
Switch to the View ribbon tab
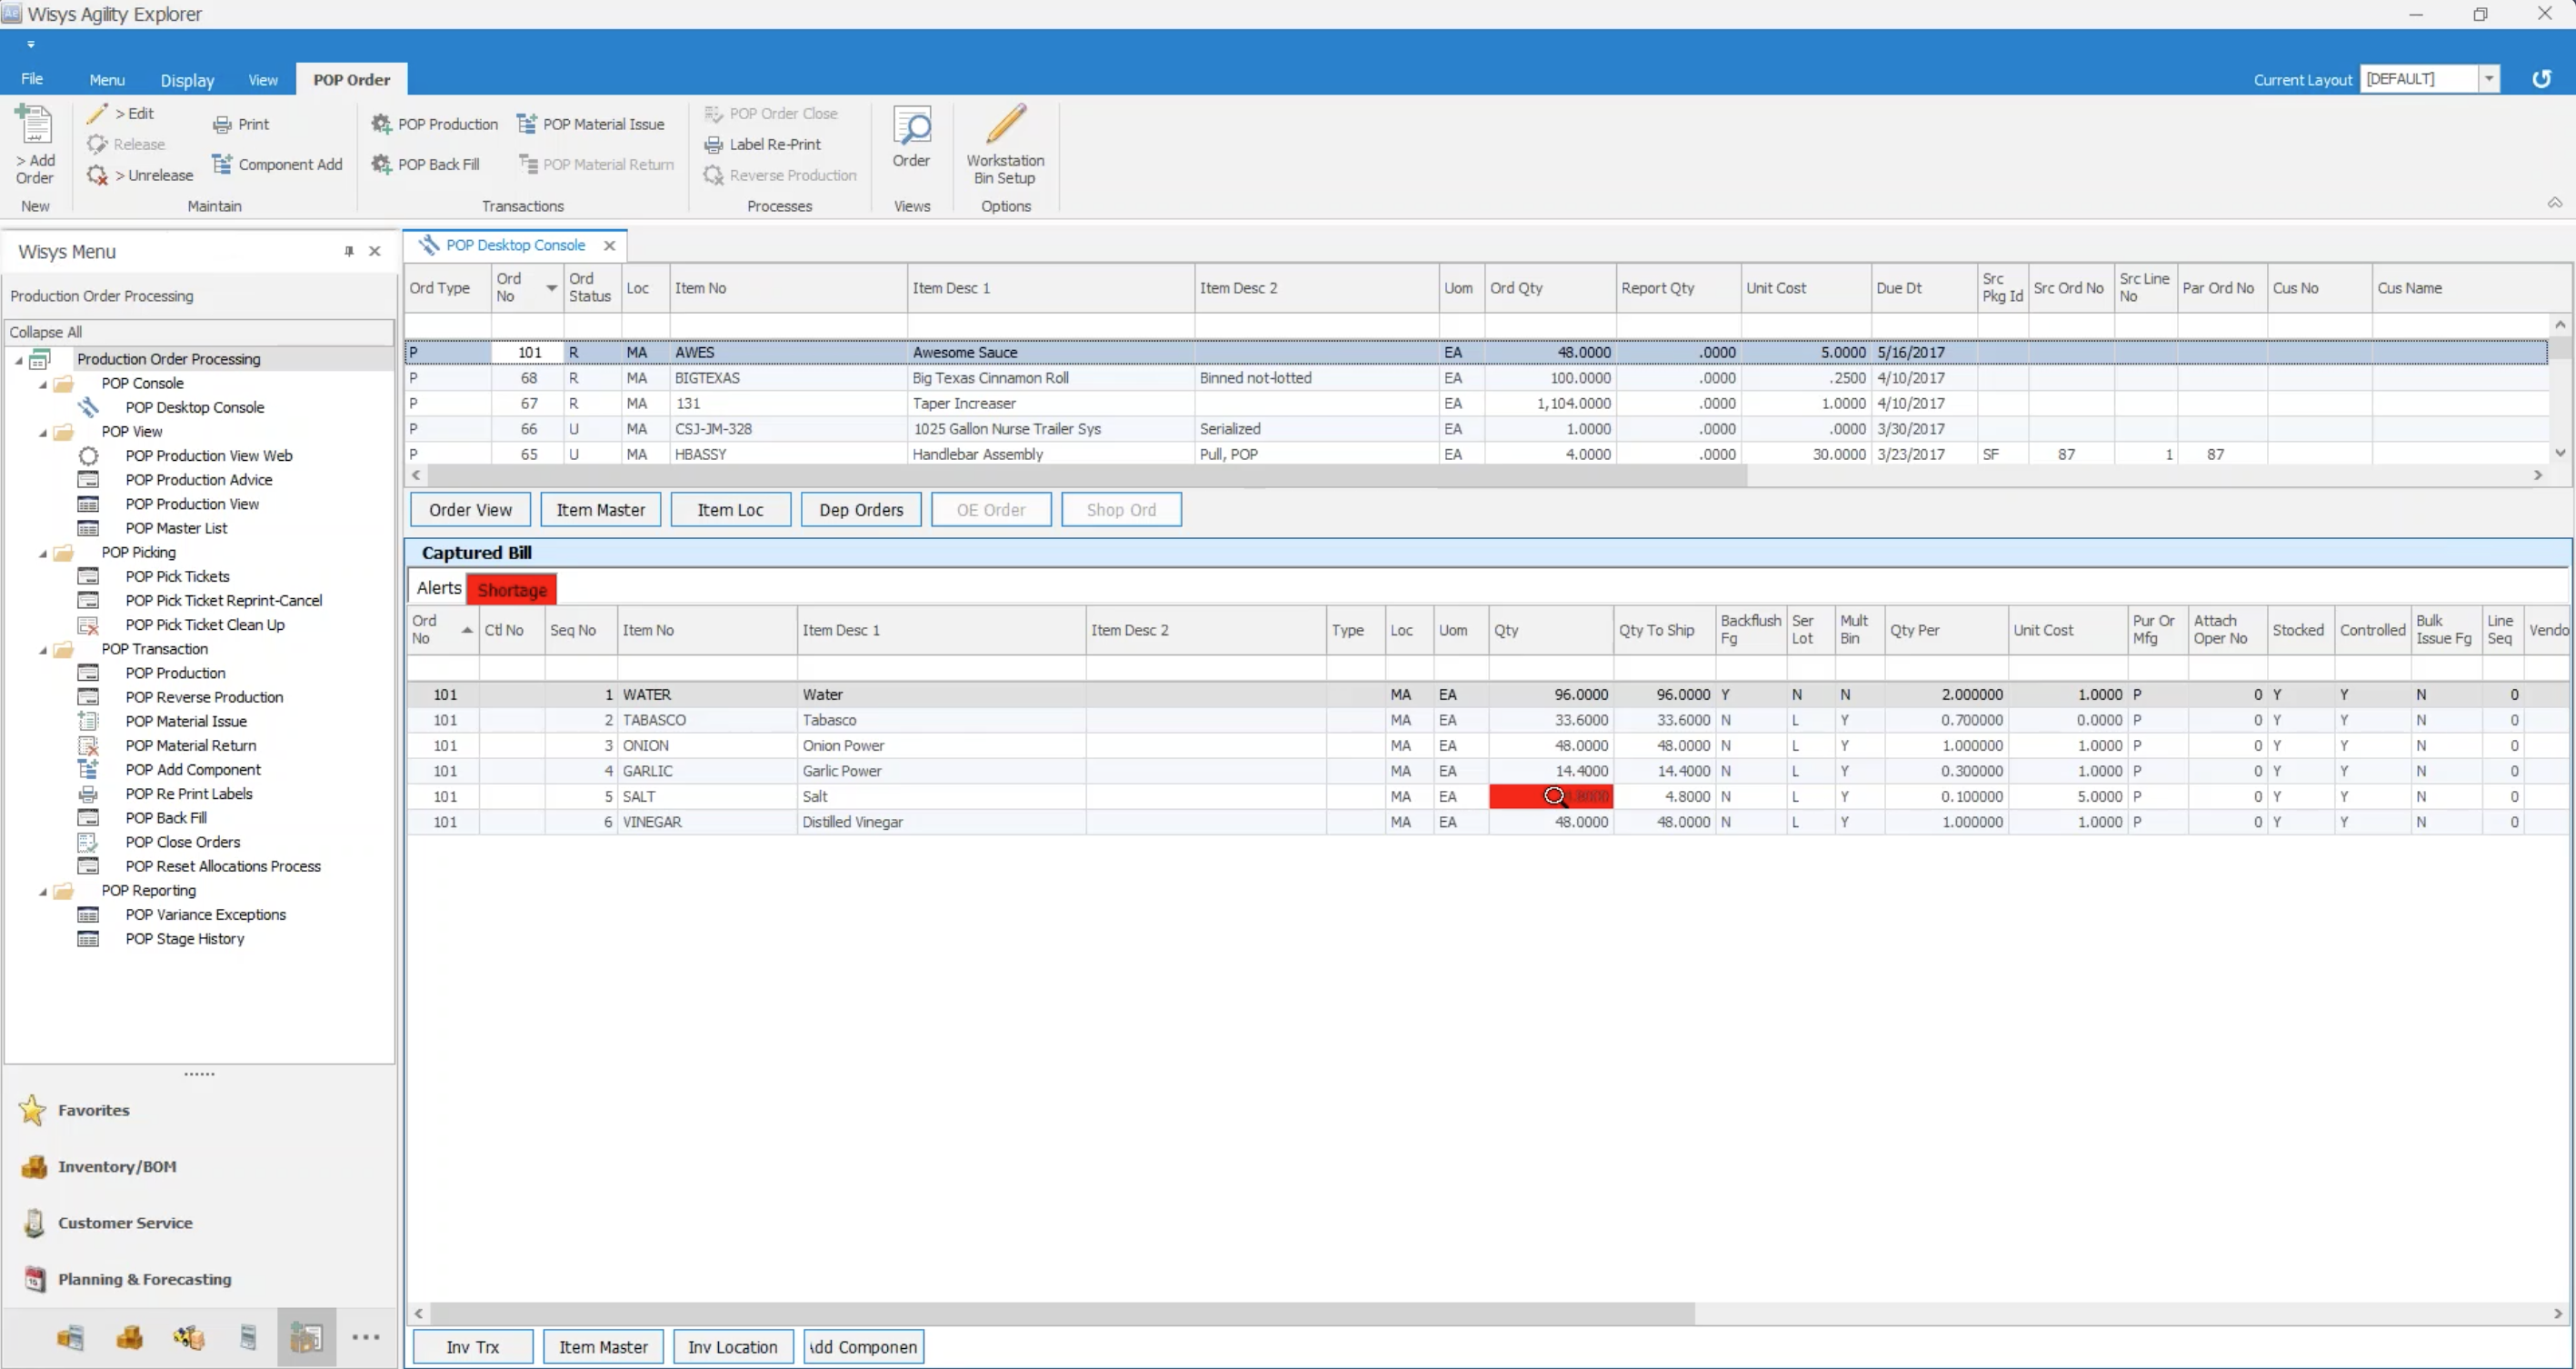coord(263,80)
